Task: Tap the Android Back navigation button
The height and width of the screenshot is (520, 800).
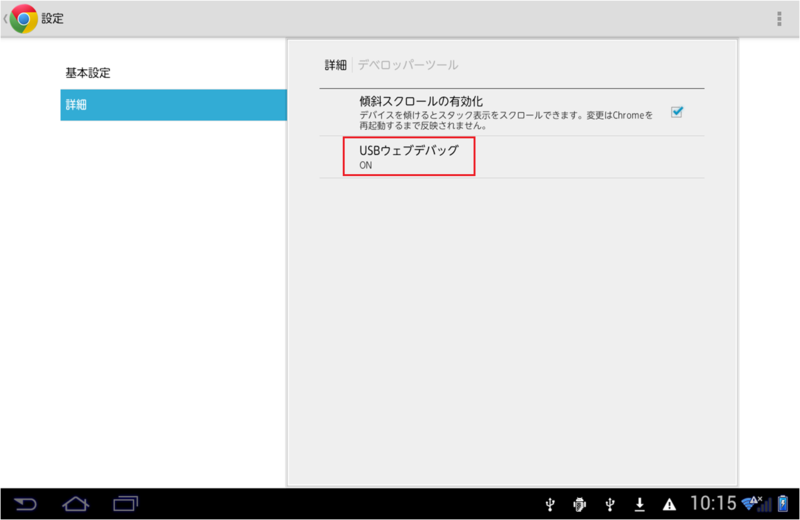Action: pyautogui.click(x=25, y=504)
